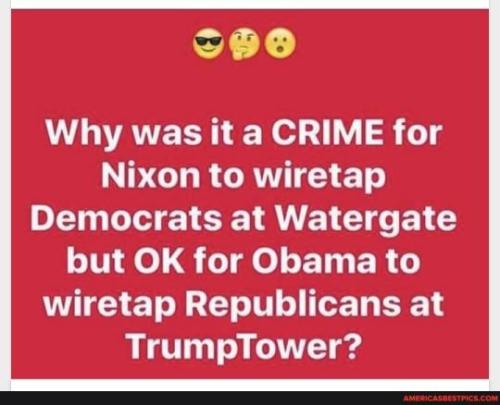Click the word wiretap beside Nixon to
Screen dimensions: 500x405
320,177
